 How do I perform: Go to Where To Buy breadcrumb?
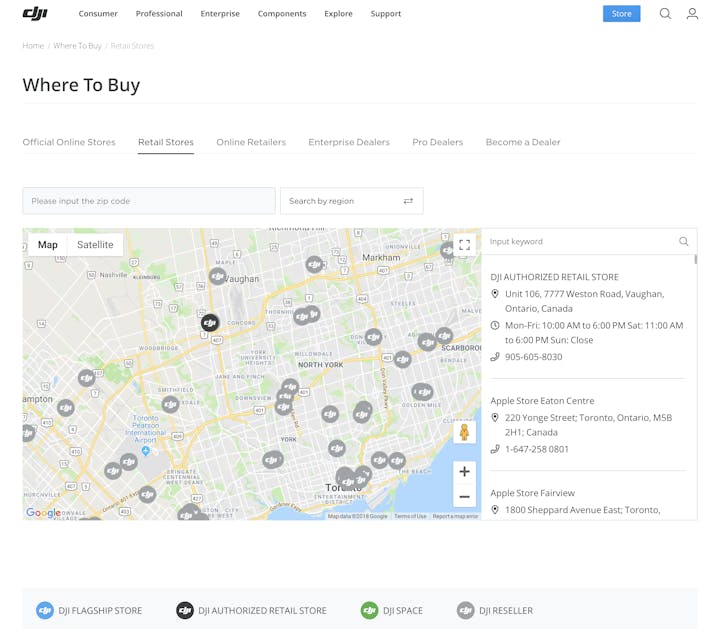77,45
